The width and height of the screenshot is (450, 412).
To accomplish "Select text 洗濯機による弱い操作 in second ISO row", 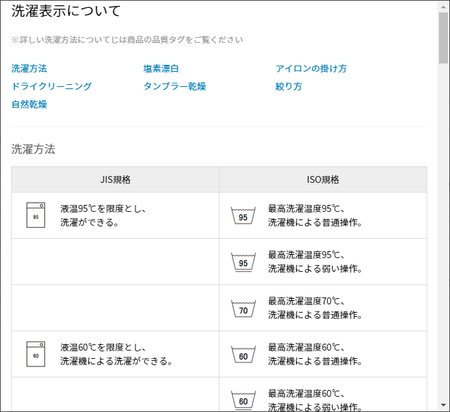I will [315, 269].
